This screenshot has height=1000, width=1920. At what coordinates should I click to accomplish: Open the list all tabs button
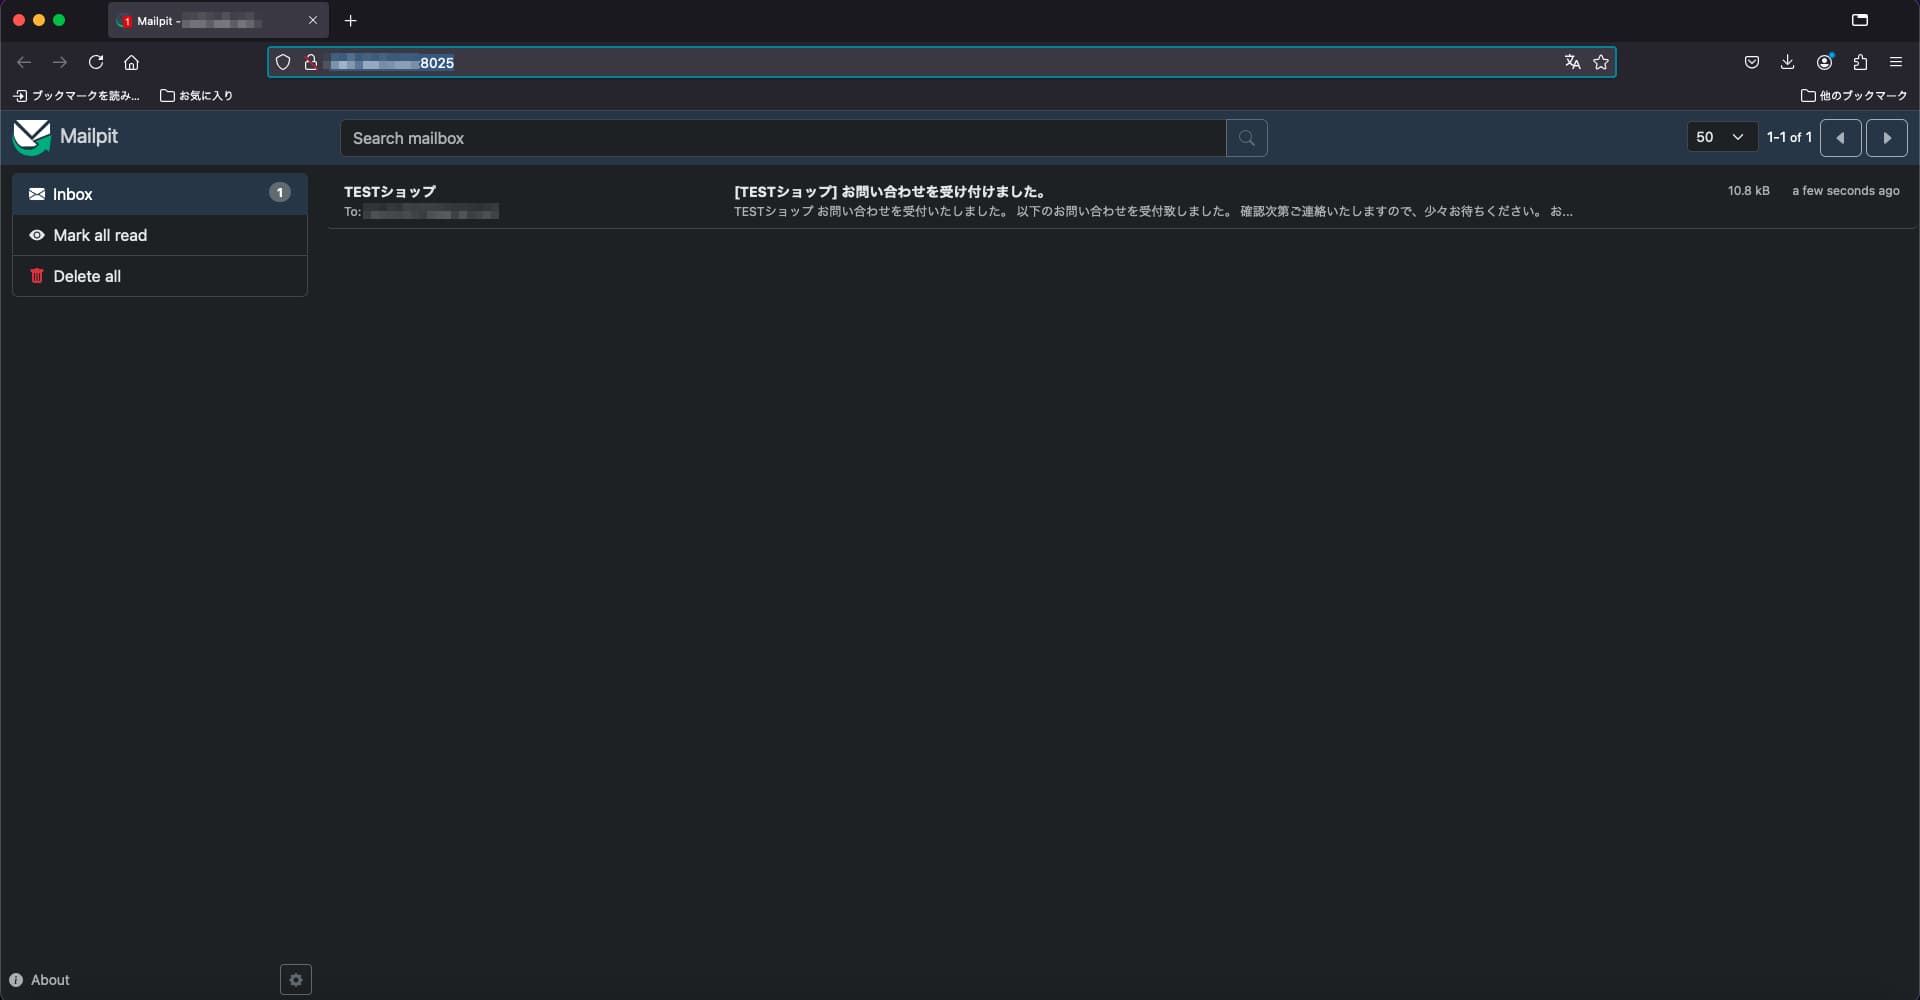click(x=1860, y=20)
